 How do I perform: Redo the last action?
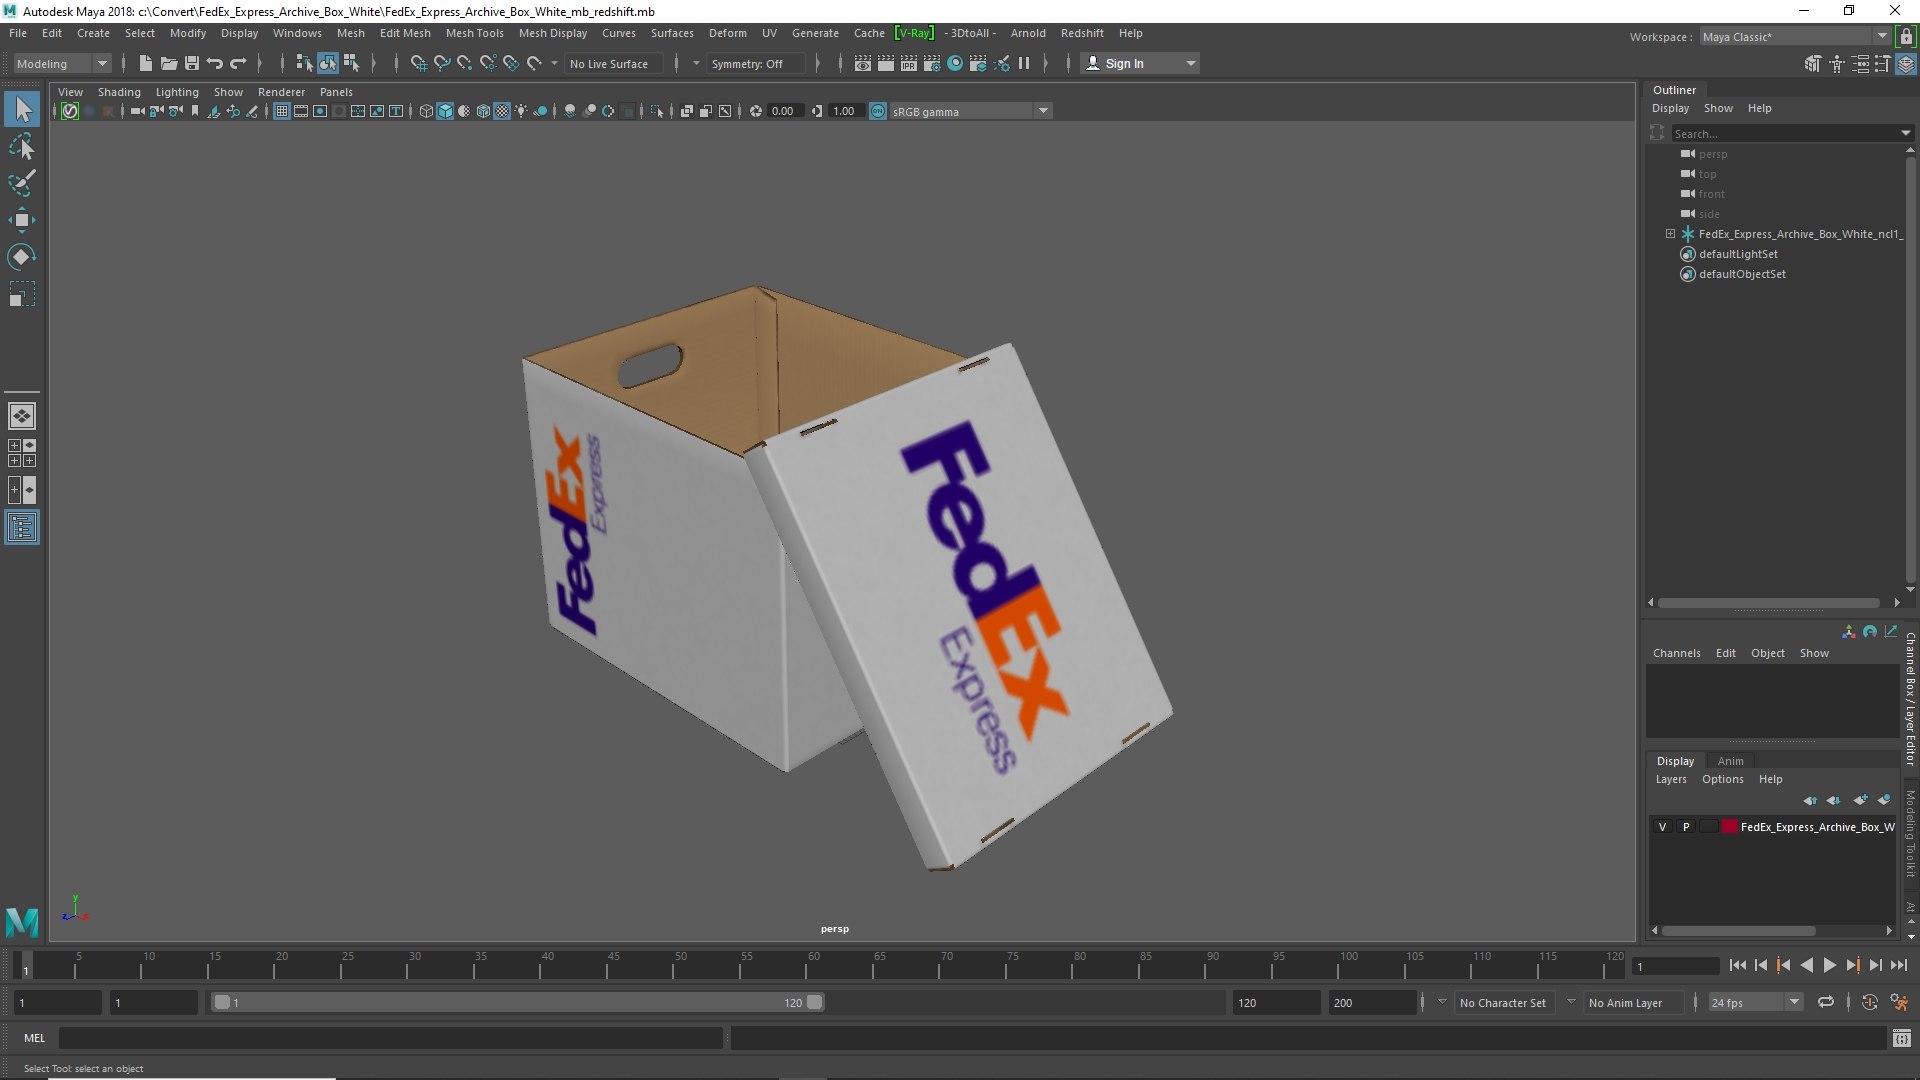click(238, 63)
